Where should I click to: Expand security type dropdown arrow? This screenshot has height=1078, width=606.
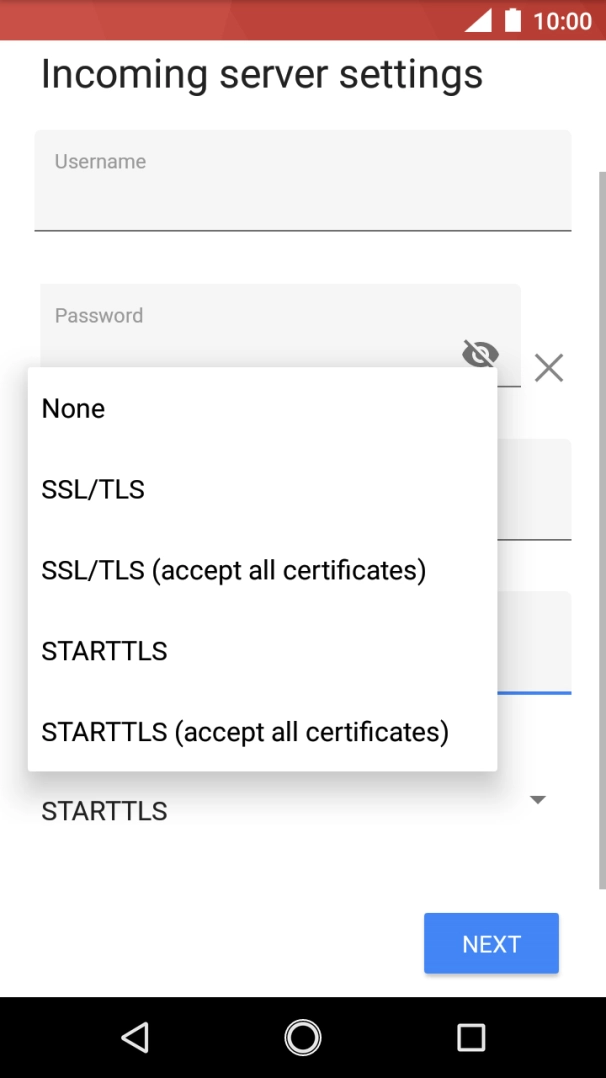point(538,800)
